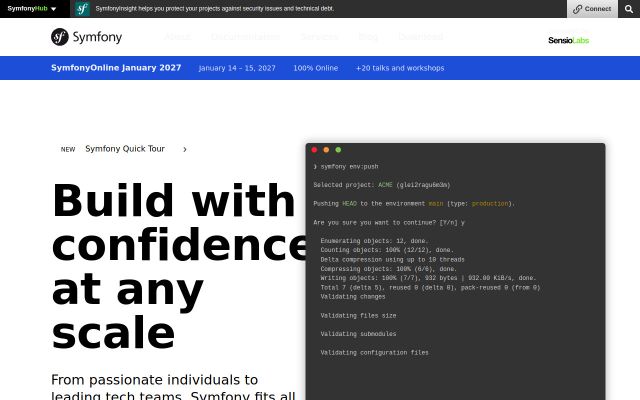Click the 'Selected project: ACME' terminal line
The width and height of the screenshot is (640, 400).
pyautogui.click(x=382, y=185)
